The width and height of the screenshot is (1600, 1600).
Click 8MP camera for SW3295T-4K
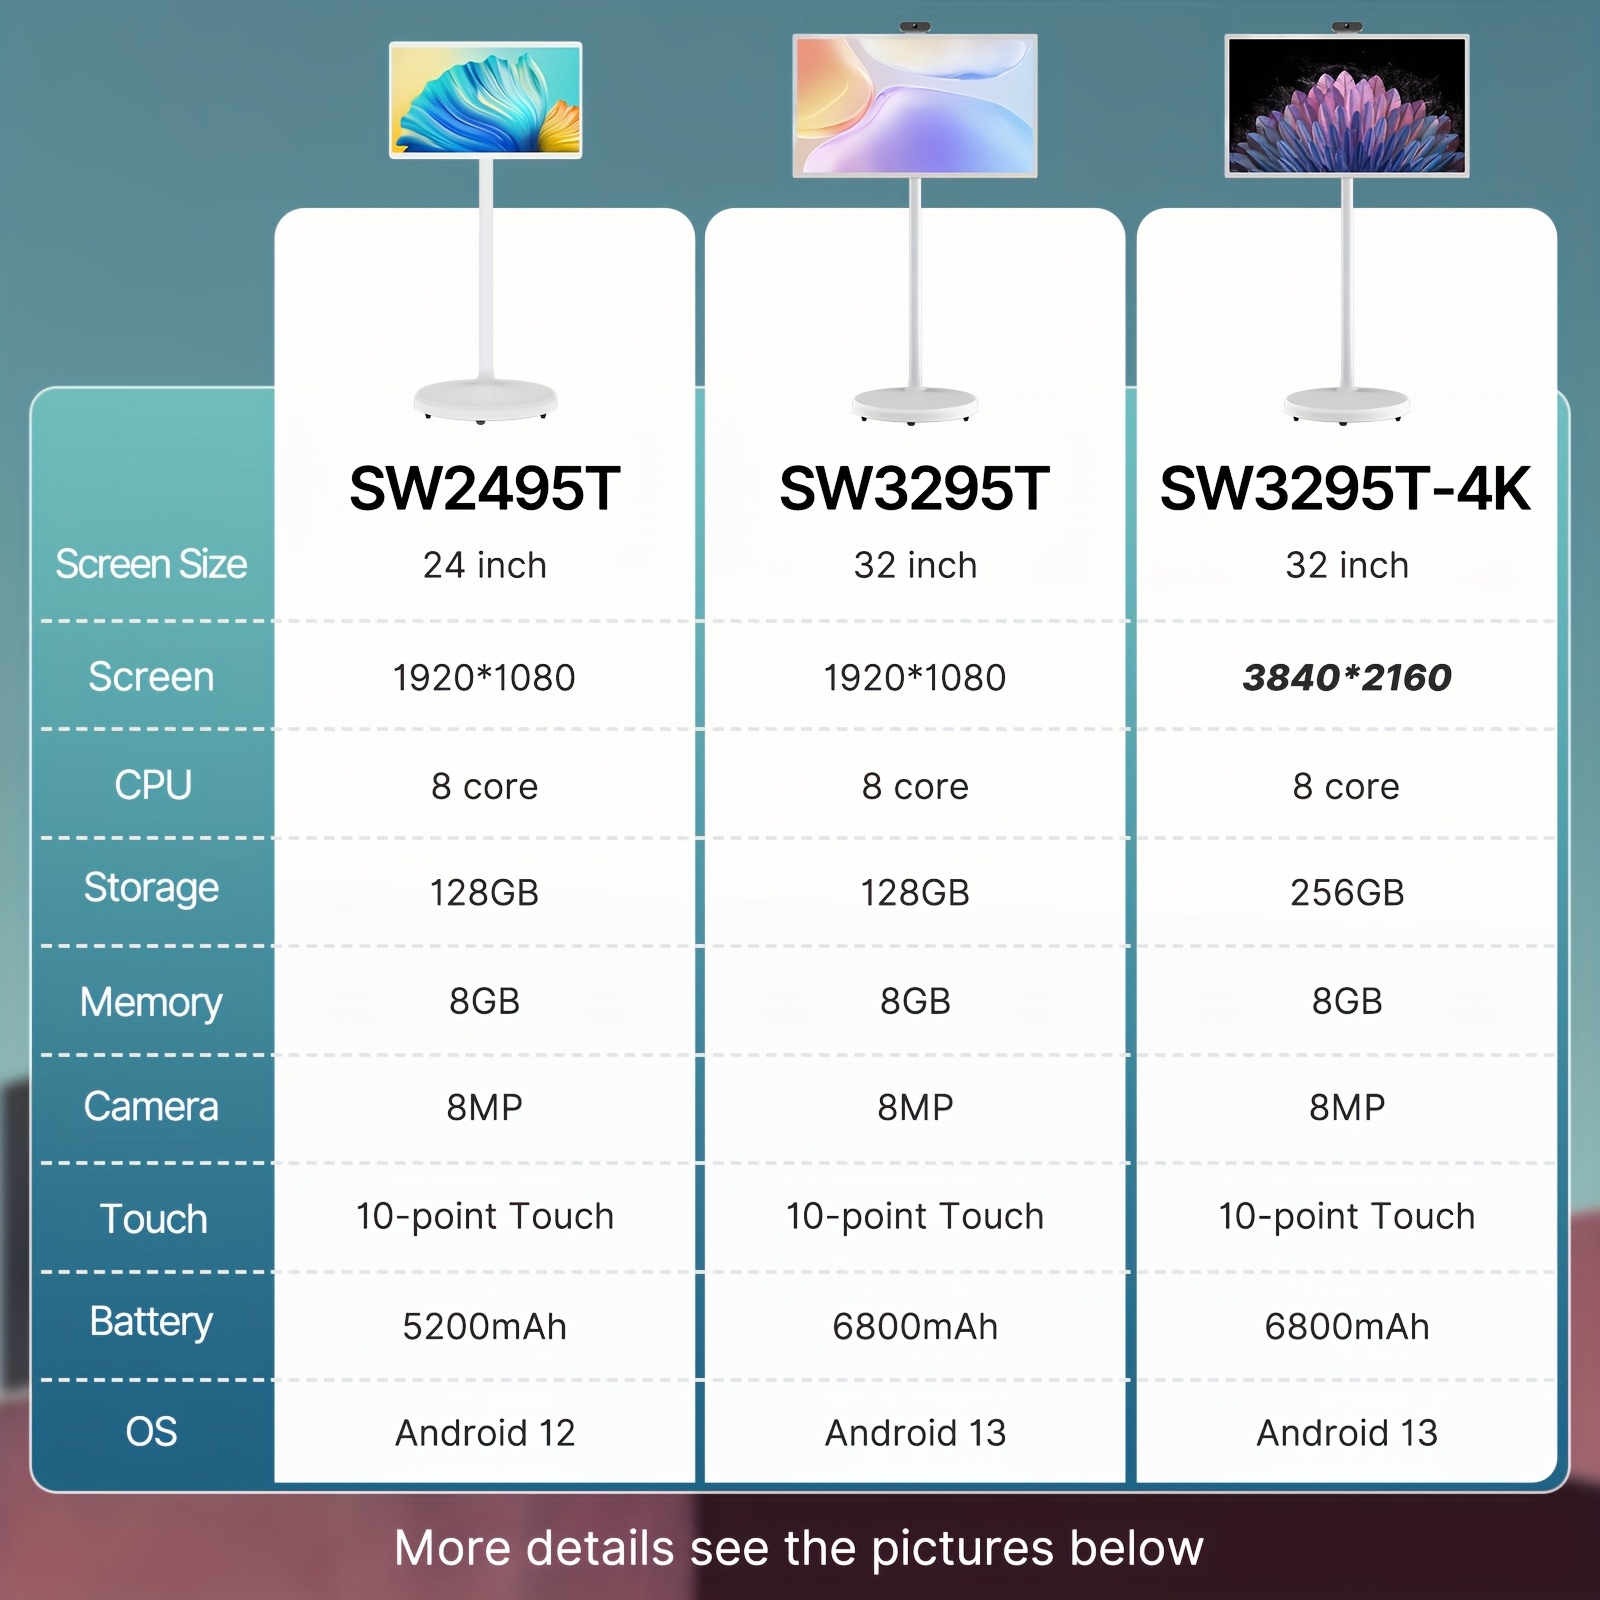click(1347, 1108)
